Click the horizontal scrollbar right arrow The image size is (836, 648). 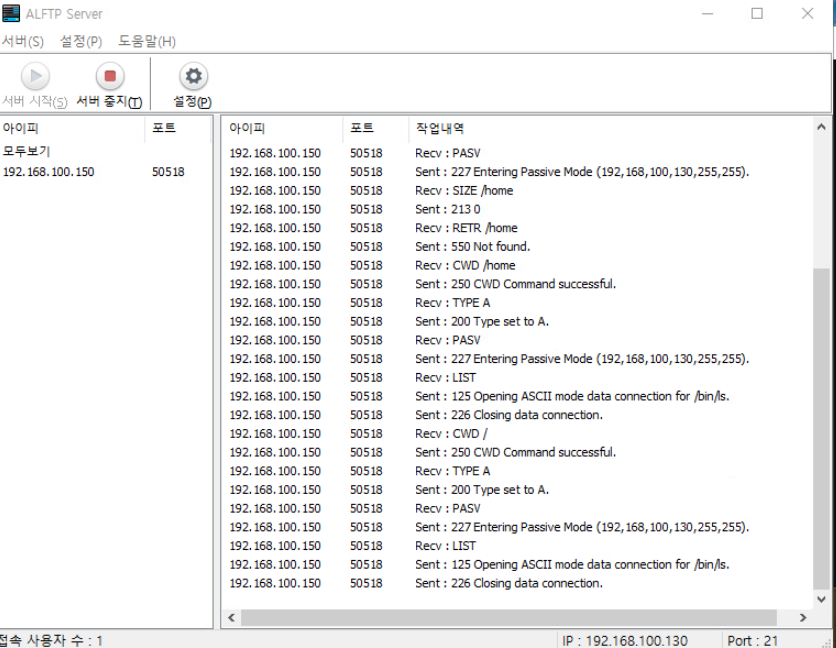(803, 618)
